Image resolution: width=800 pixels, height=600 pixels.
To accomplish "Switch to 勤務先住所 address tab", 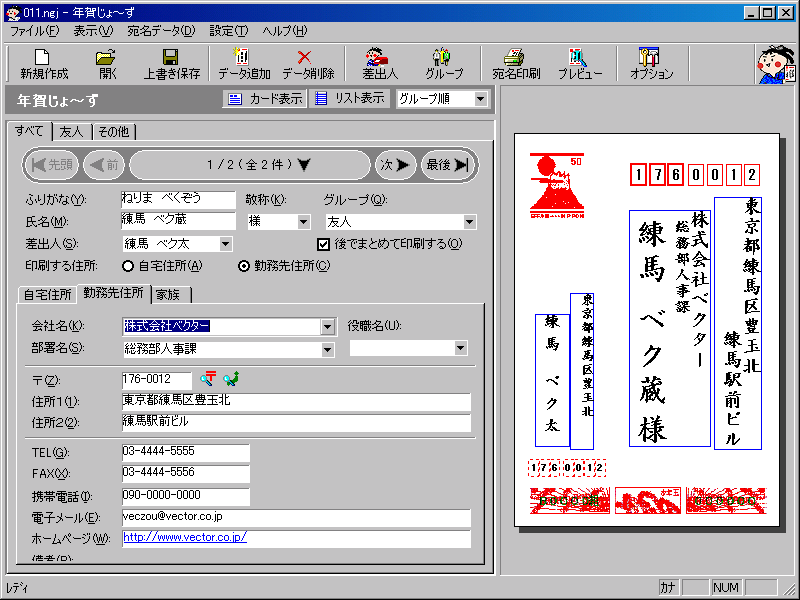I will (x=113, y=293).
